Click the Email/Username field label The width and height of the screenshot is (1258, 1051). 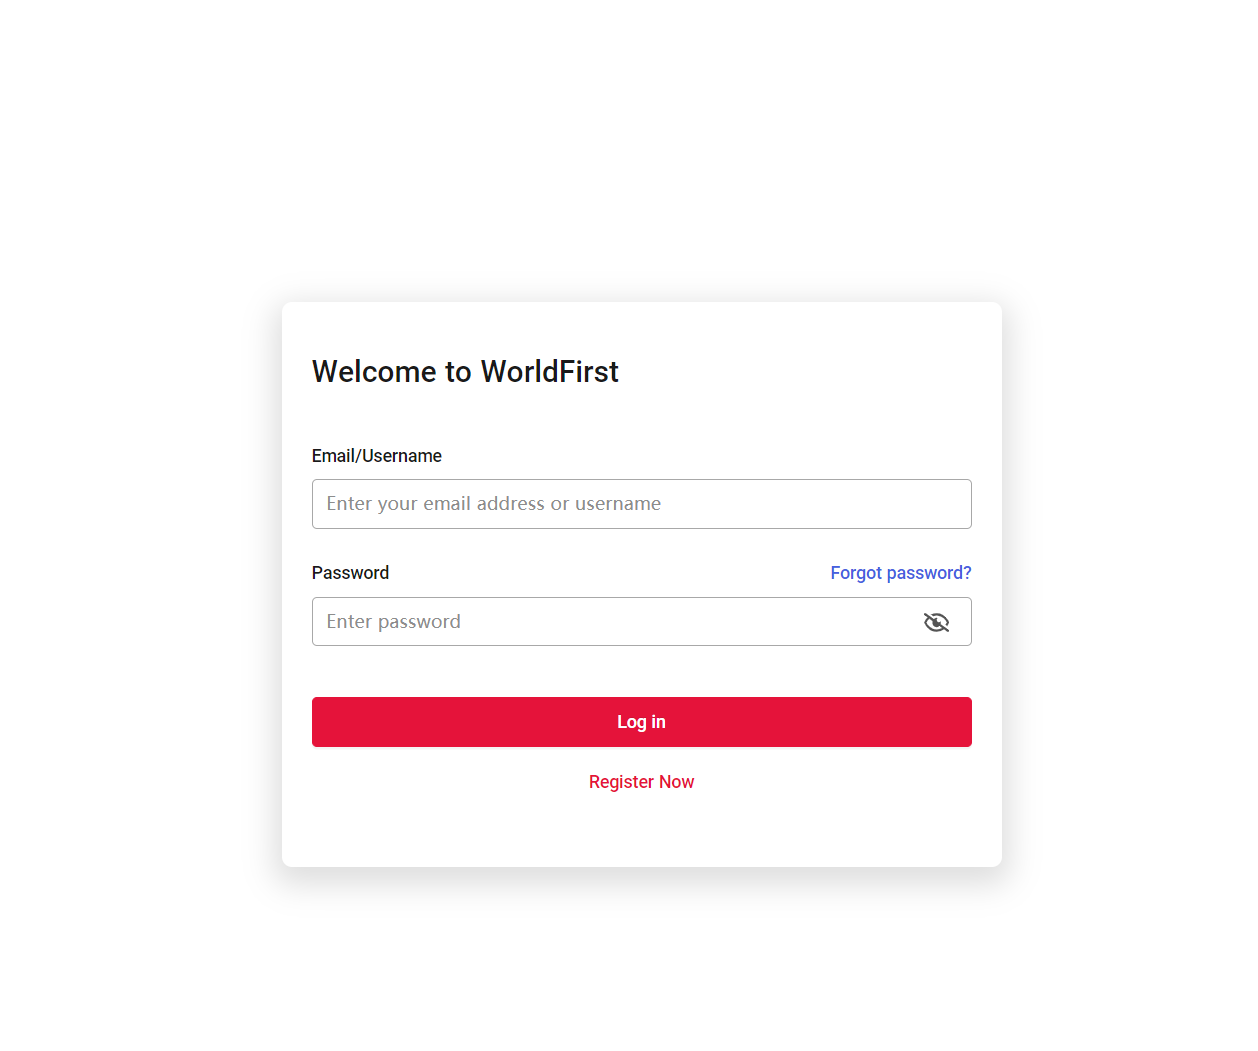coord(376,456)
